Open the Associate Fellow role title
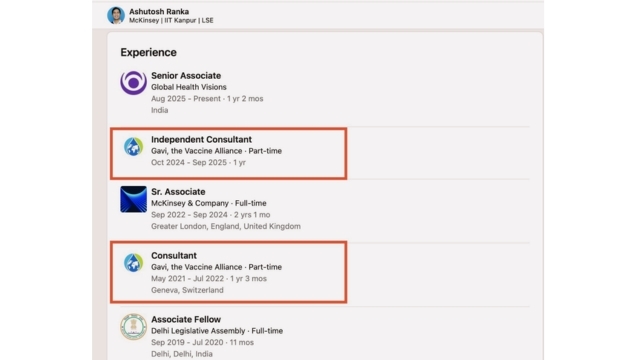The image size is (640, 360). point(186,319)
